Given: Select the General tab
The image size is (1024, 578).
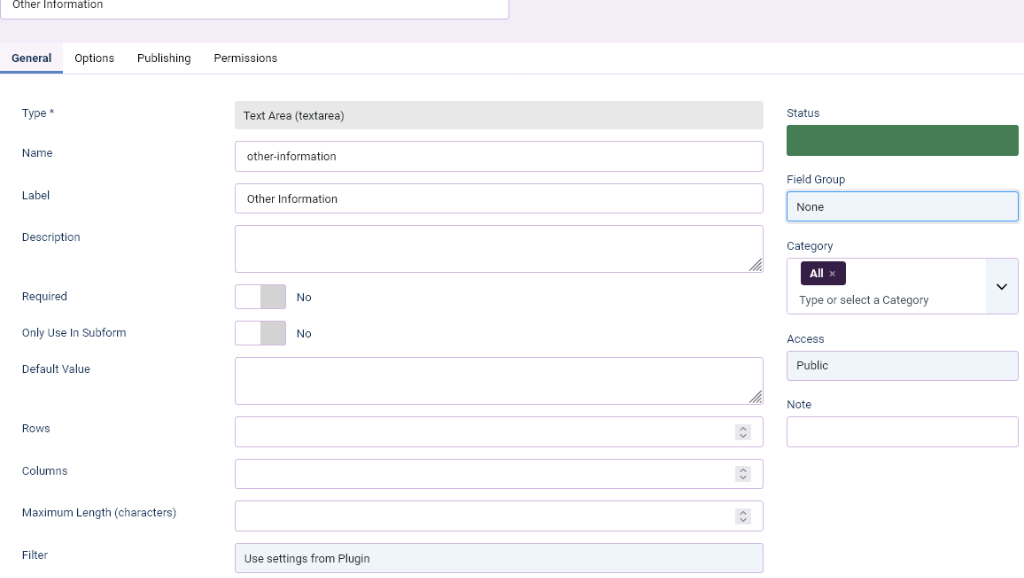Looking at the screenshot, I should point(31,58).
